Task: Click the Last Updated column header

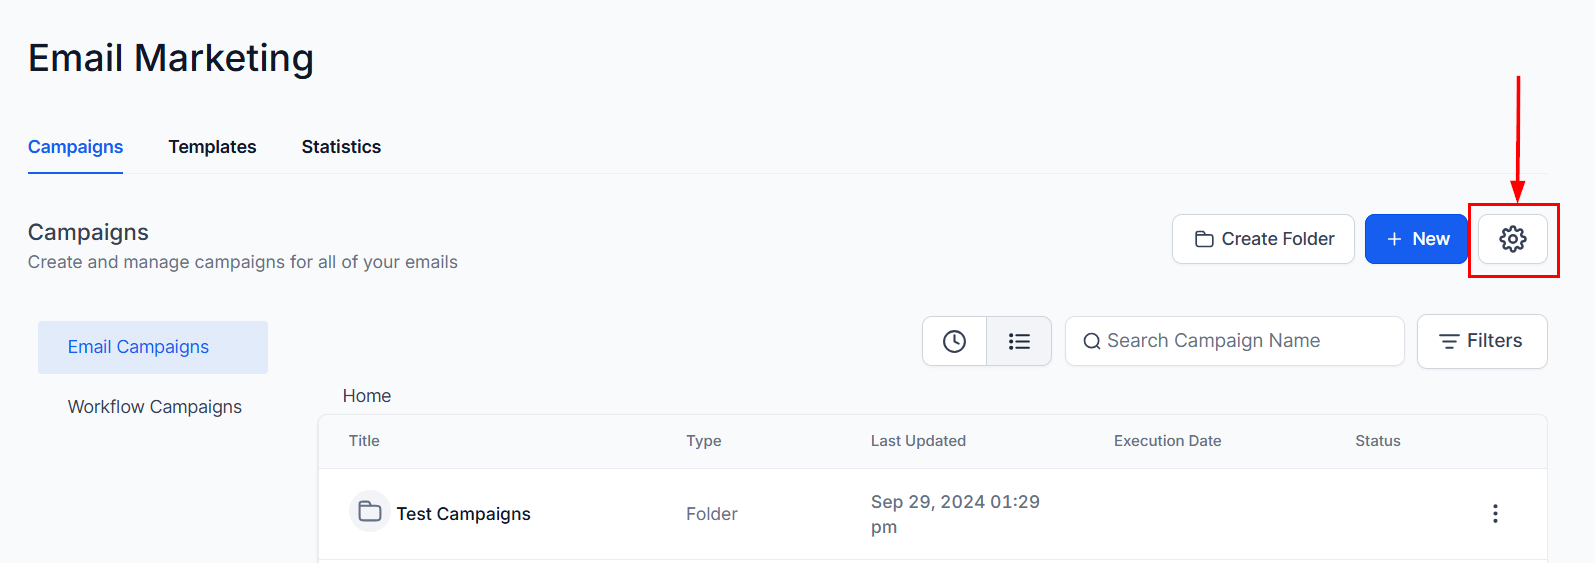Action: tap(918, 441)
